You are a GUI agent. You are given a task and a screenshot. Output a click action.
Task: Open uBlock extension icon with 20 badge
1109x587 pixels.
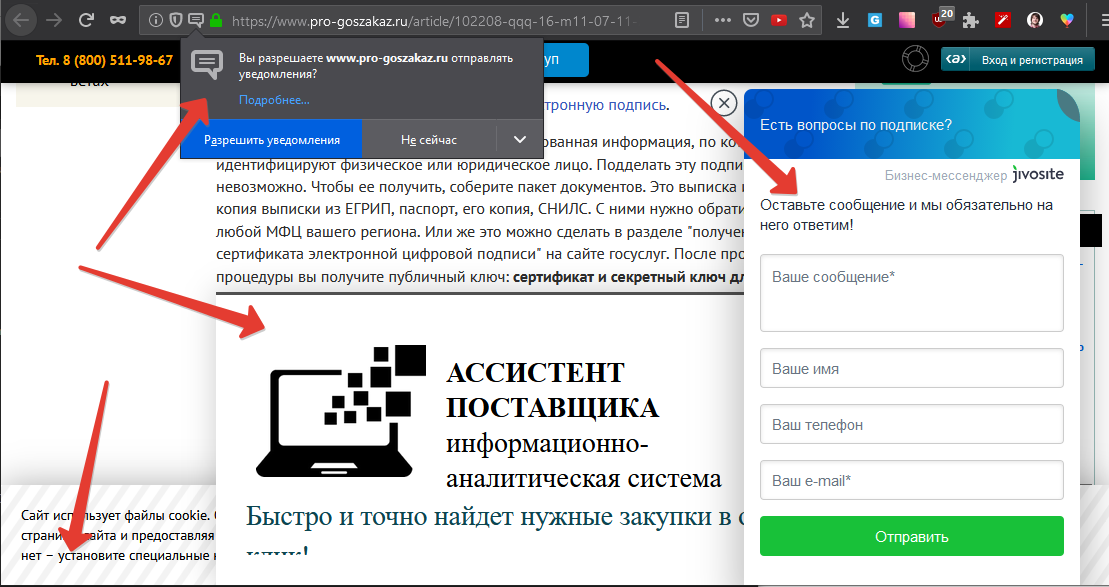pos(940,19)
